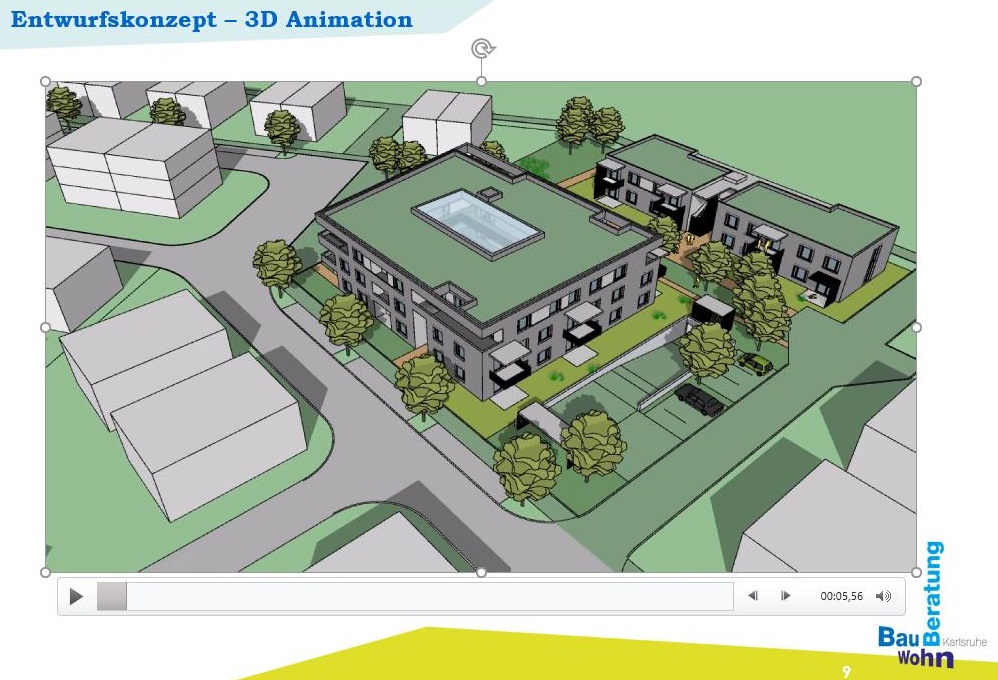Screen dimensions: 998x680
Task: Select the left-middle resize handle of the video
Action: point(45,327)
